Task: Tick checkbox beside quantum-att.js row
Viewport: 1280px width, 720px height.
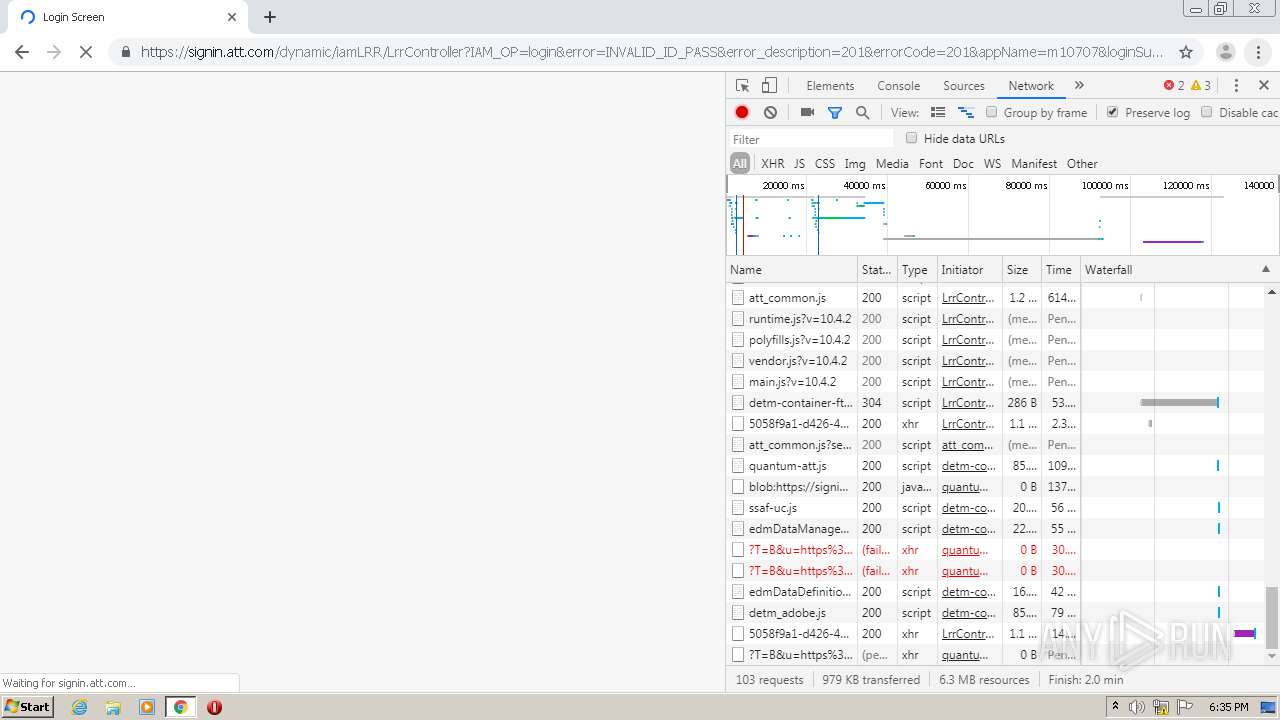Action: point(738,465)
